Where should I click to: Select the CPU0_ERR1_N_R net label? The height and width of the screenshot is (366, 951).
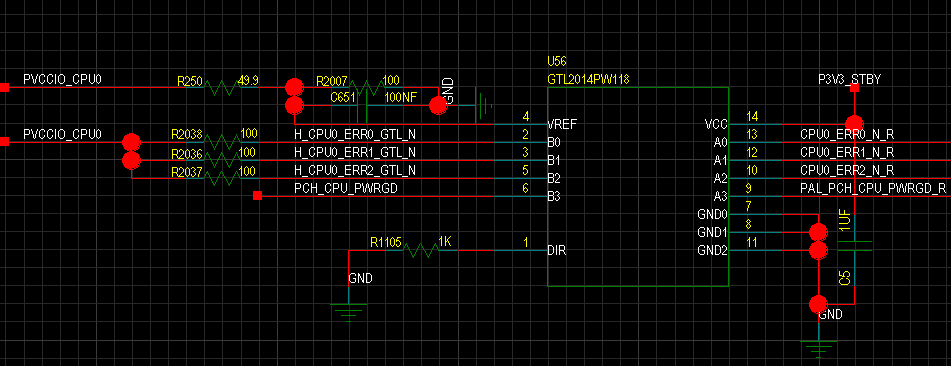[x=847, y=152]
